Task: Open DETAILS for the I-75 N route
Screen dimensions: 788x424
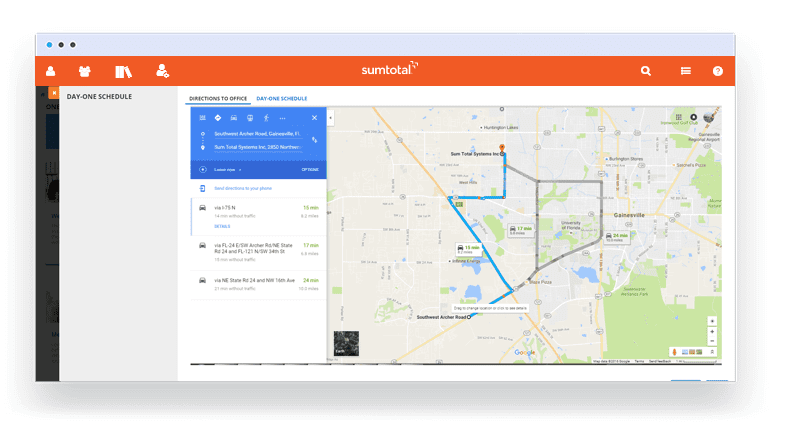Action: click(x=222, y=227)
